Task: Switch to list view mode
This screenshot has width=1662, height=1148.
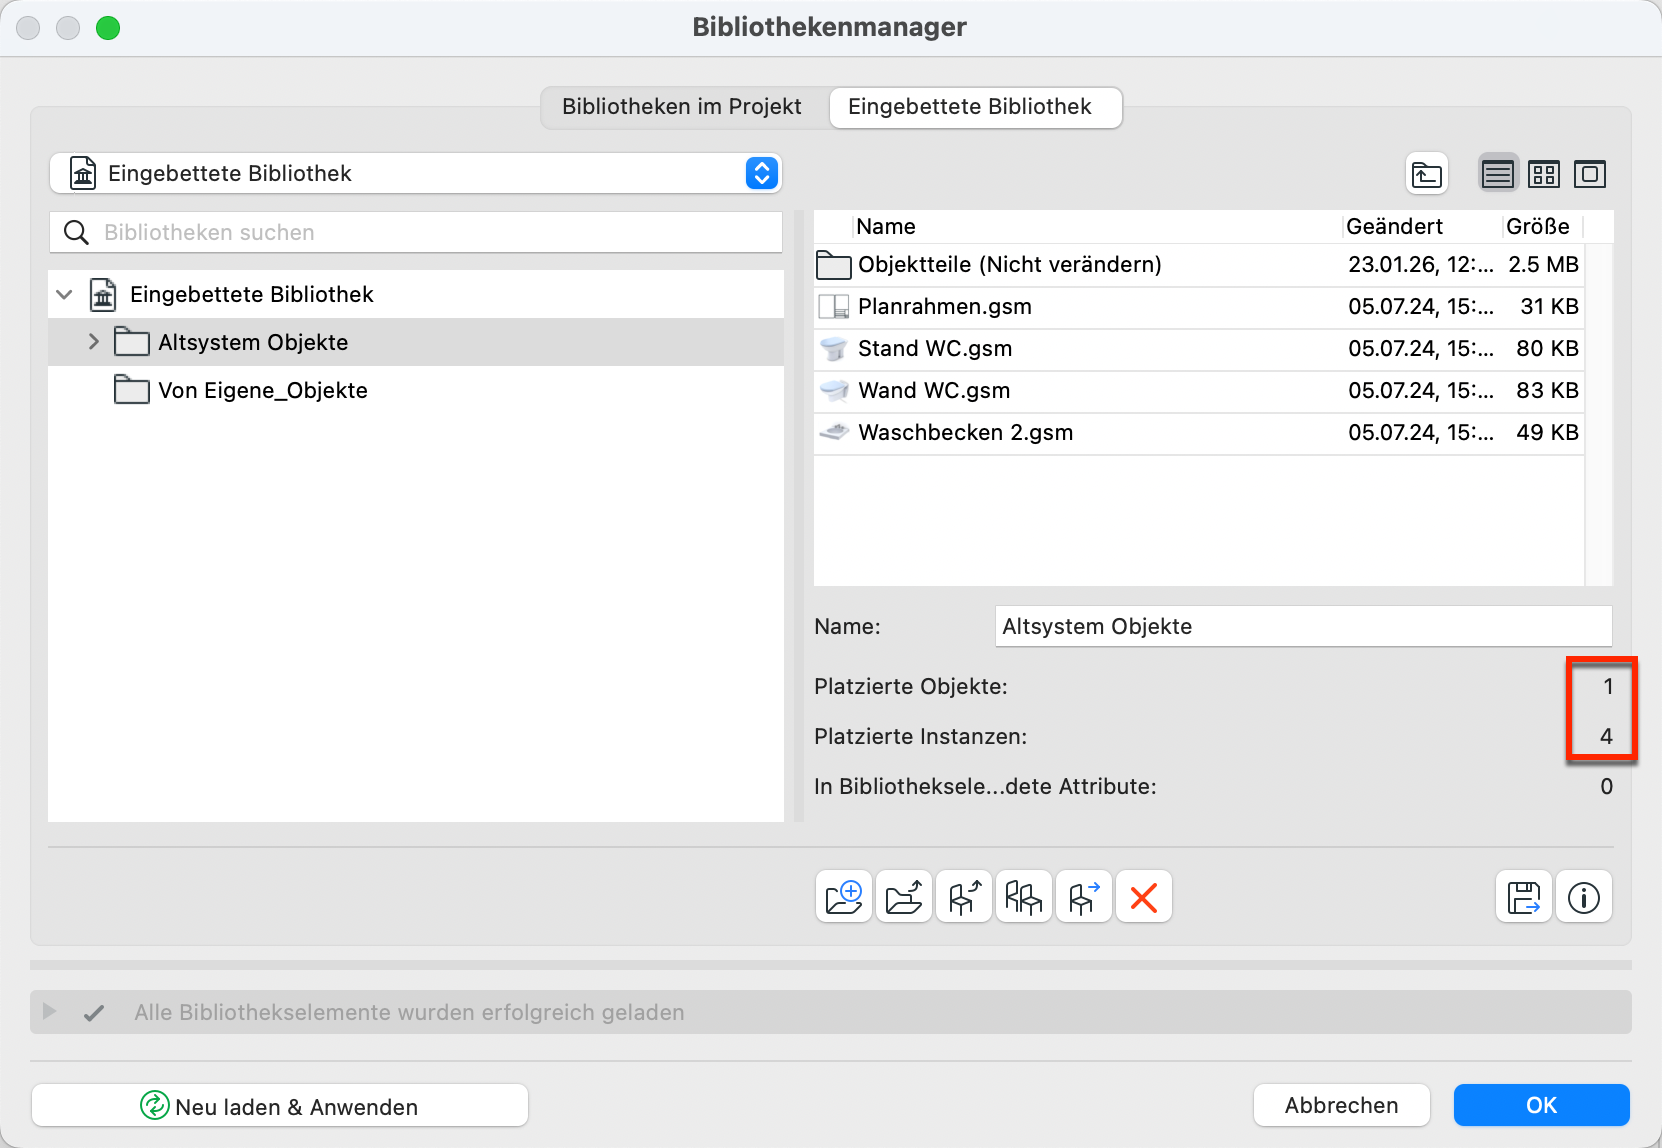Action: [x=1498, y=175]
